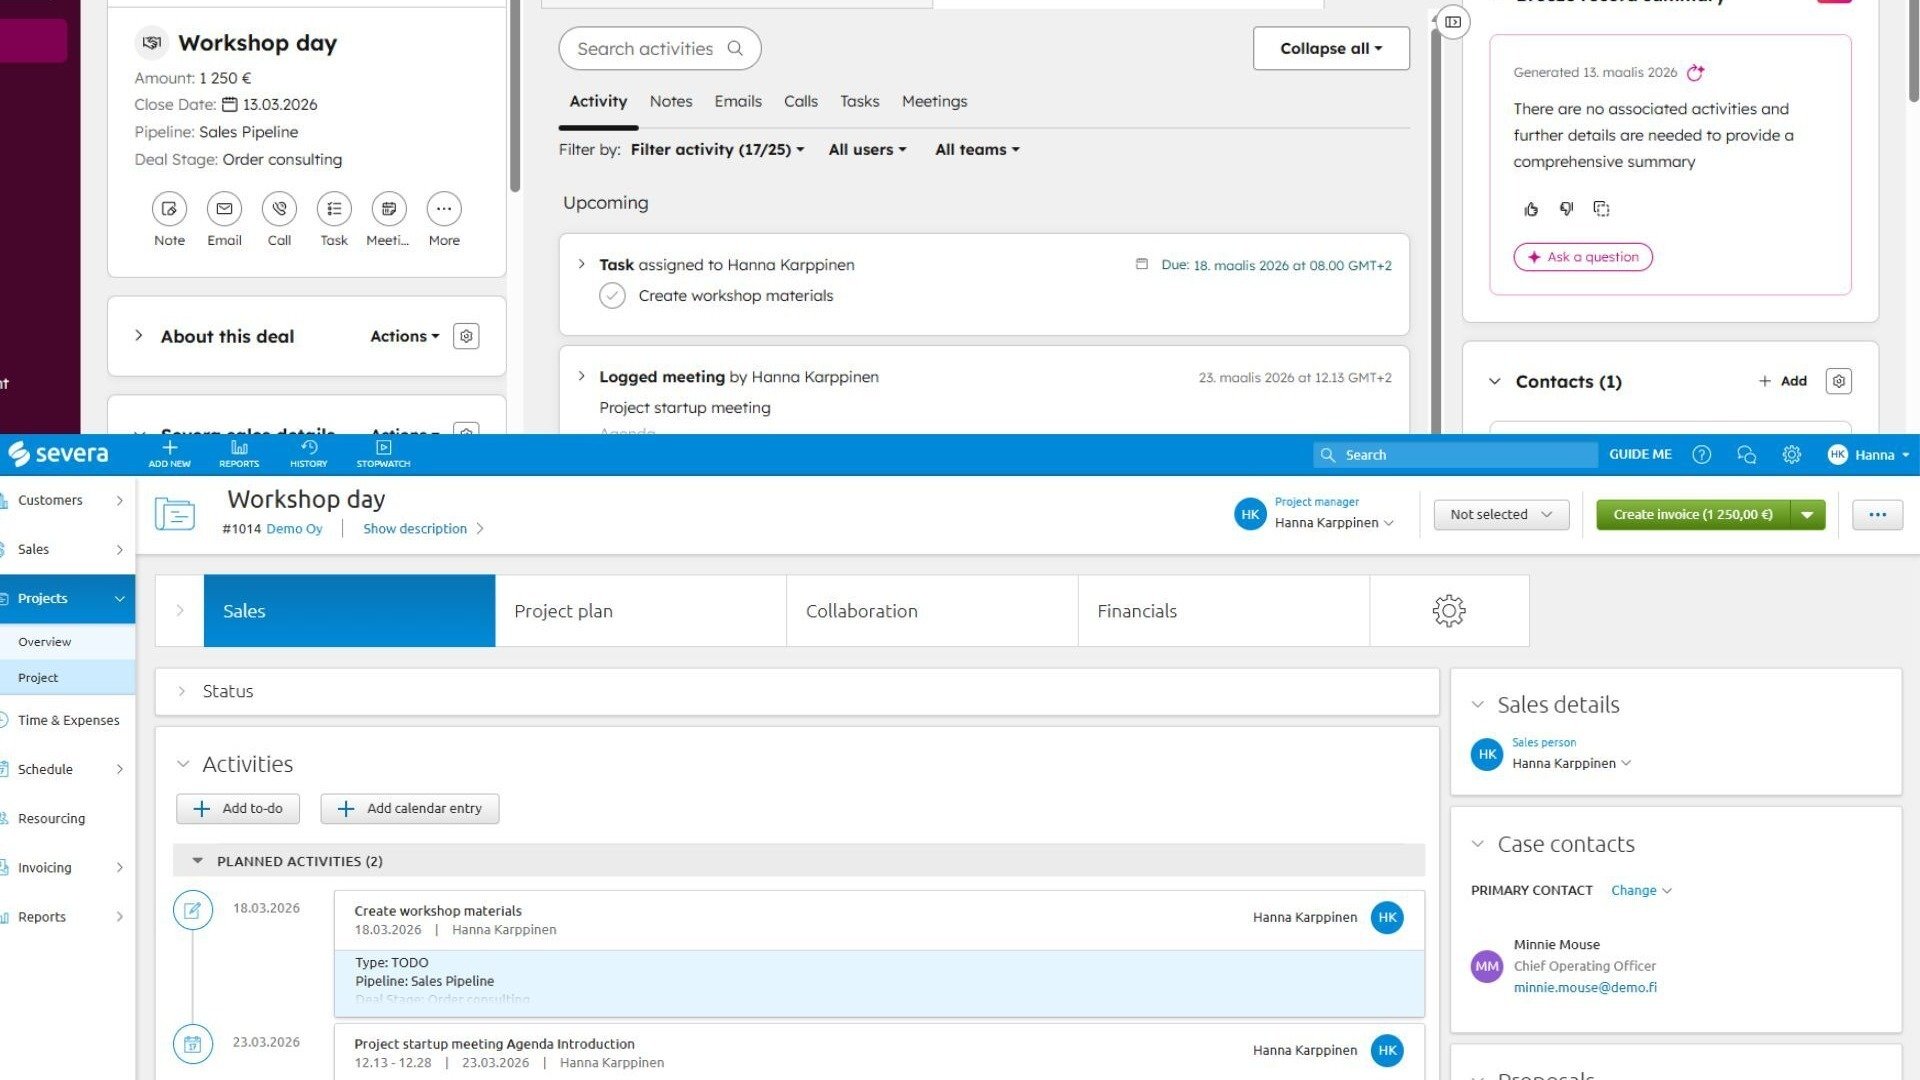Image resolution: width=1920 pixels, height=1080 pixels.
Task: Open project settings gear tab
Action: 1448,611
